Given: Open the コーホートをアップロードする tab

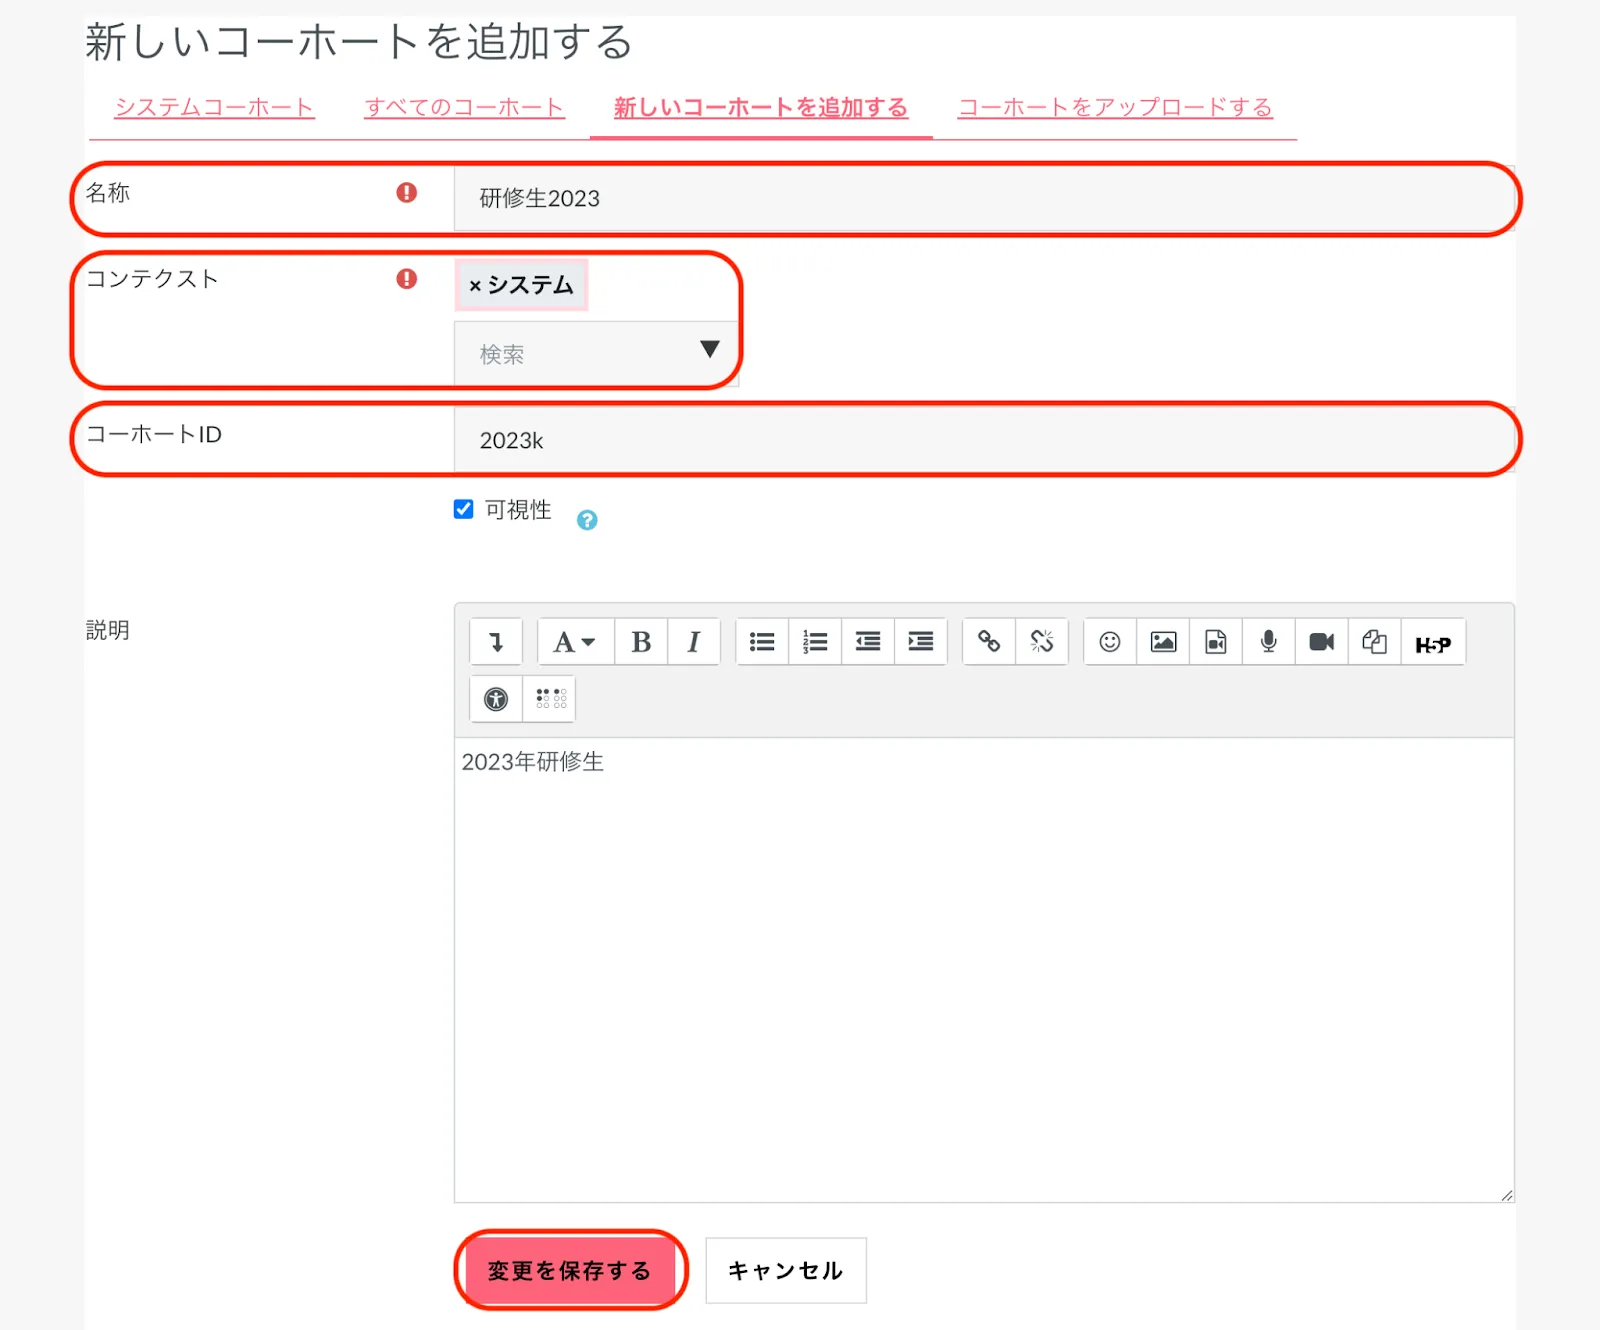Looking at the screenshot, I should pyautogui.click(x=1114, y=108).
